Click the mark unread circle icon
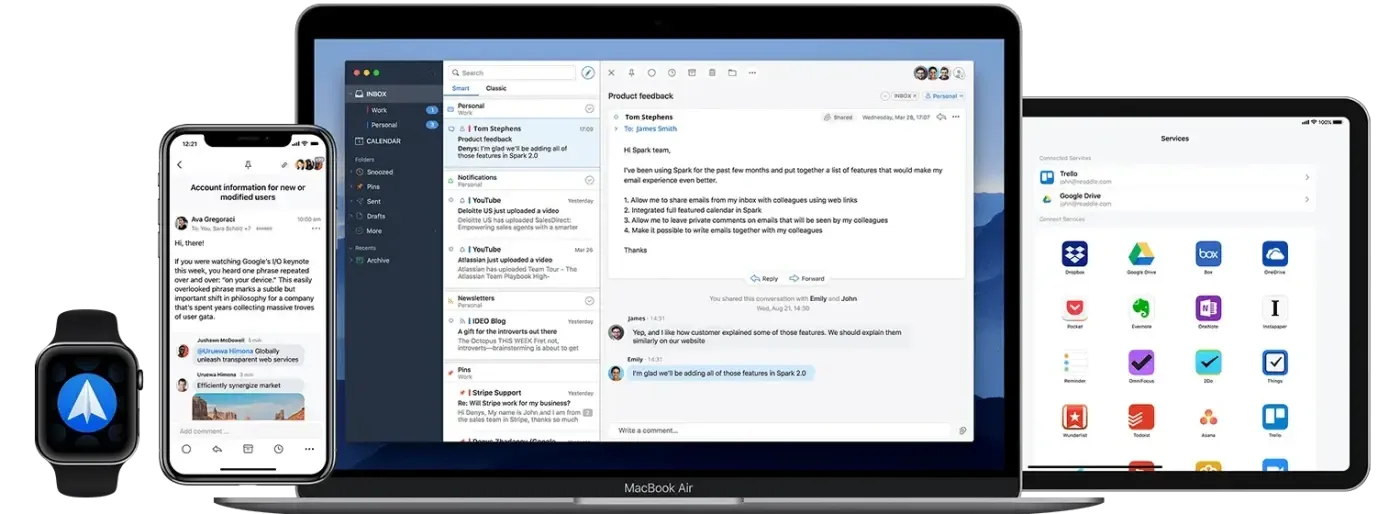This screenshot has width=1400, height=514. point(651,72)
